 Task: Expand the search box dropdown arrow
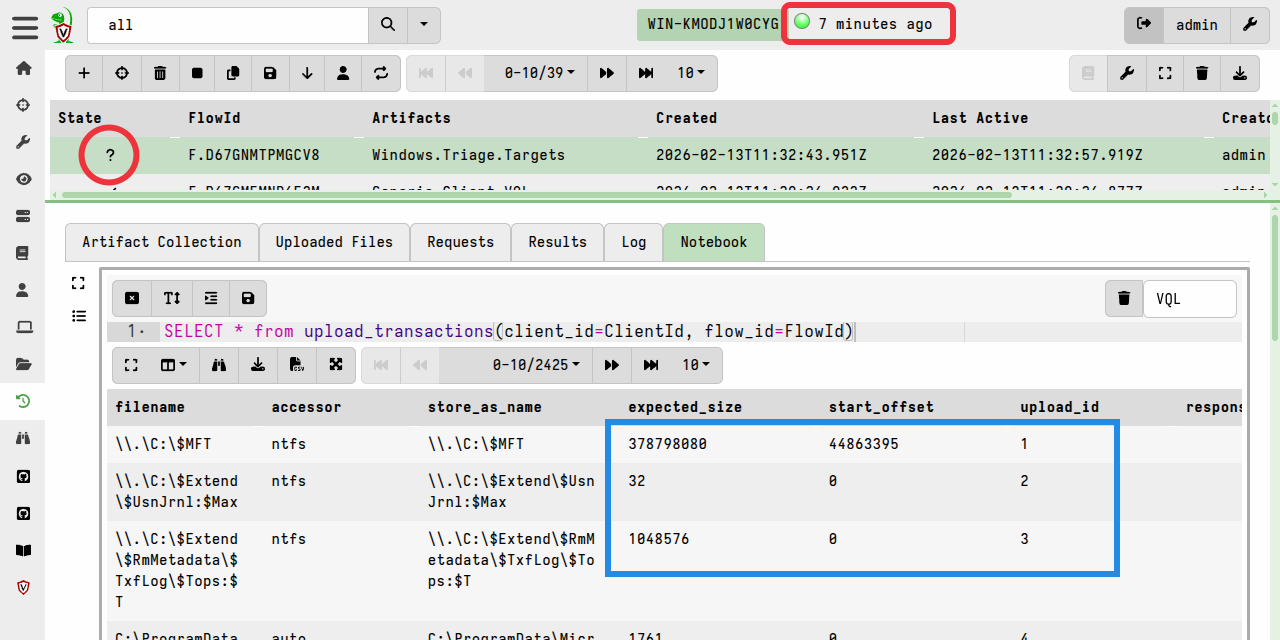tap(424, 25)
